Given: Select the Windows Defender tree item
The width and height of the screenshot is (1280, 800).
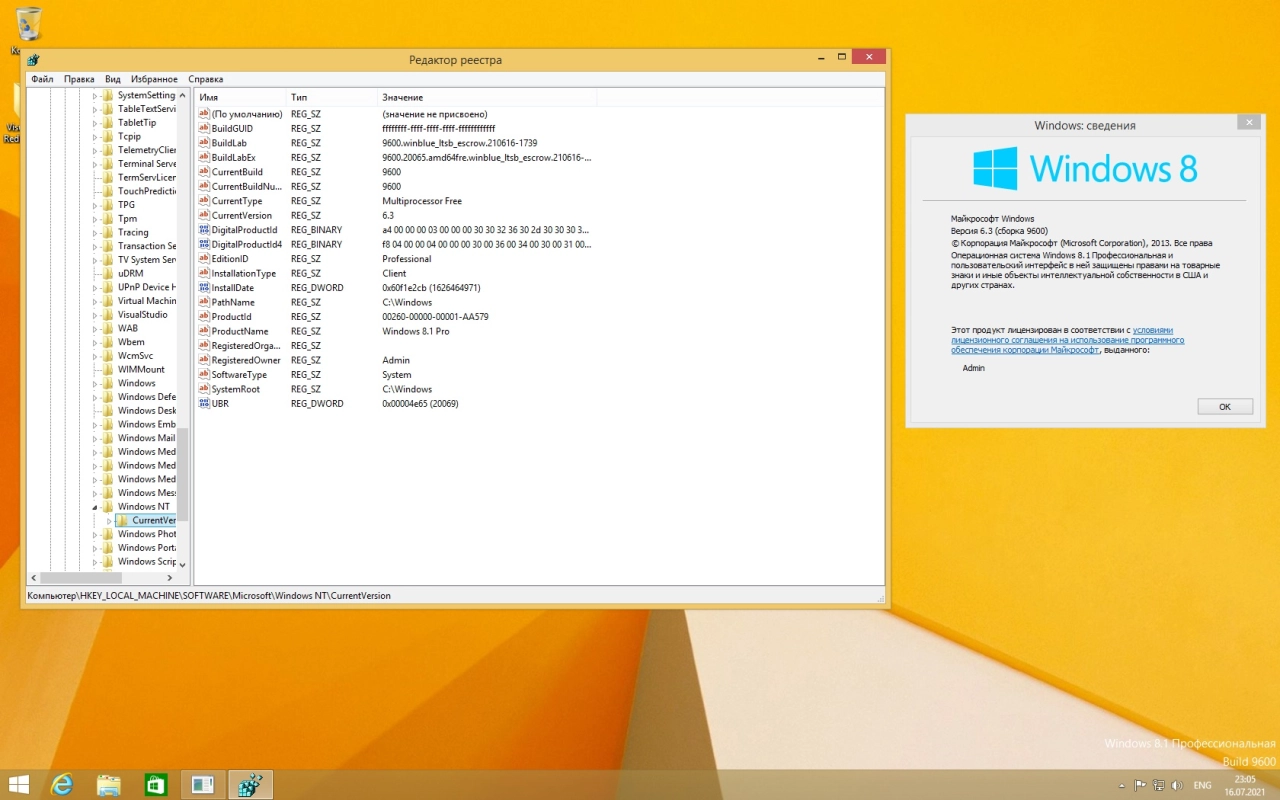Looking at the screenshot, I should tap(146, 397).
